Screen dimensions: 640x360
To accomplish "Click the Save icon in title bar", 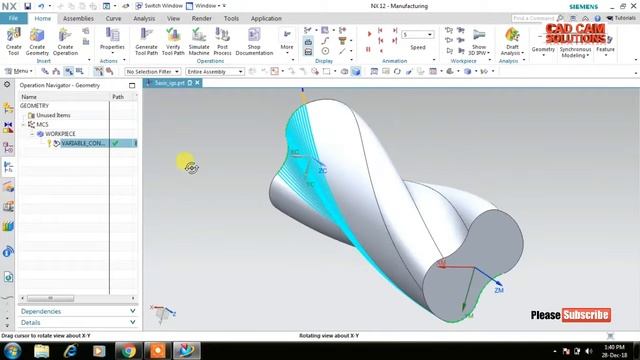I will point(27,6).
